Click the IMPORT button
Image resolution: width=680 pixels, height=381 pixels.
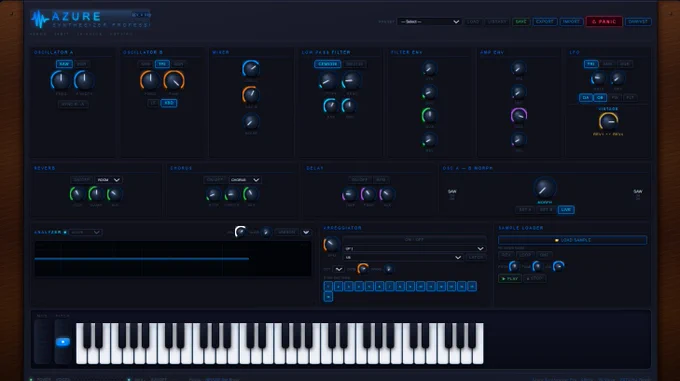(571, 22)
